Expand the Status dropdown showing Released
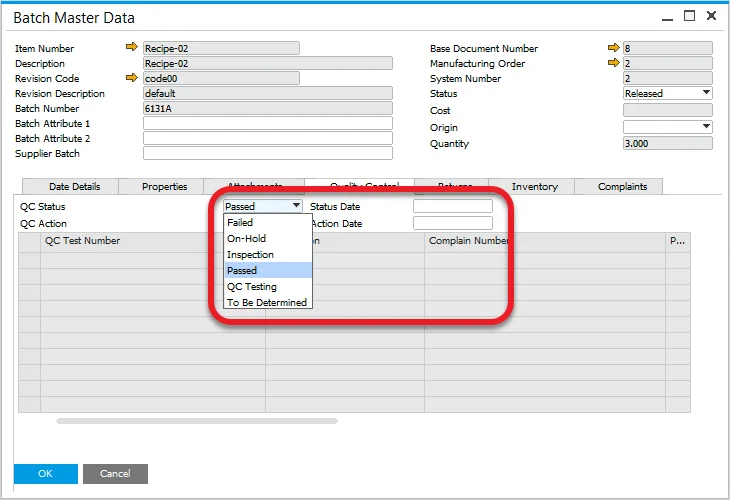This screenshot has width=730, height=500. click(706, 93)
